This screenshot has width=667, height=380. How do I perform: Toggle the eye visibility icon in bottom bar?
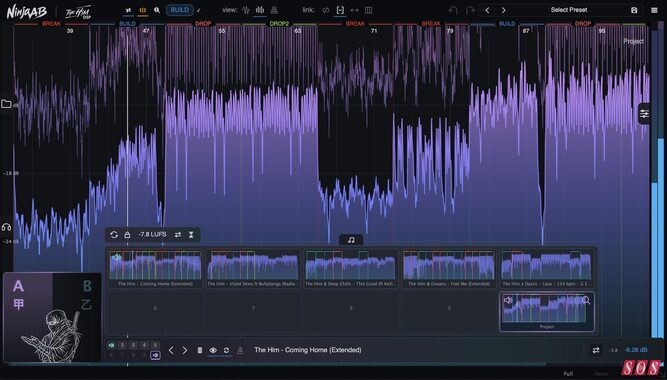click(x=213, y=350)
